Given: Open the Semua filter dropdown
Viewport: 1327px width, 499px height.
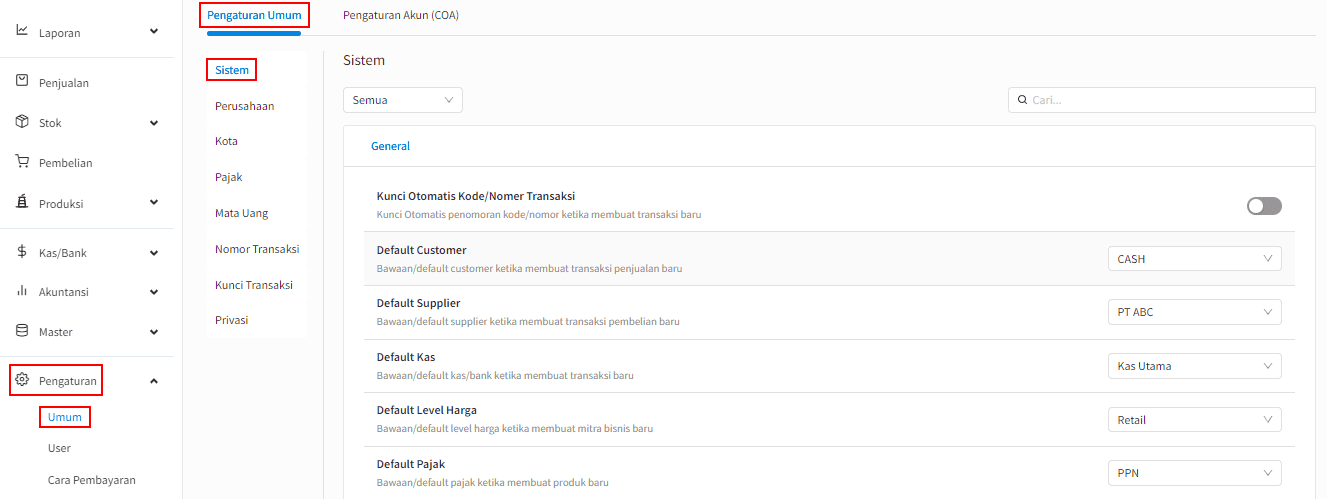Looking at the screenshot, I should [x=402, y=100].
